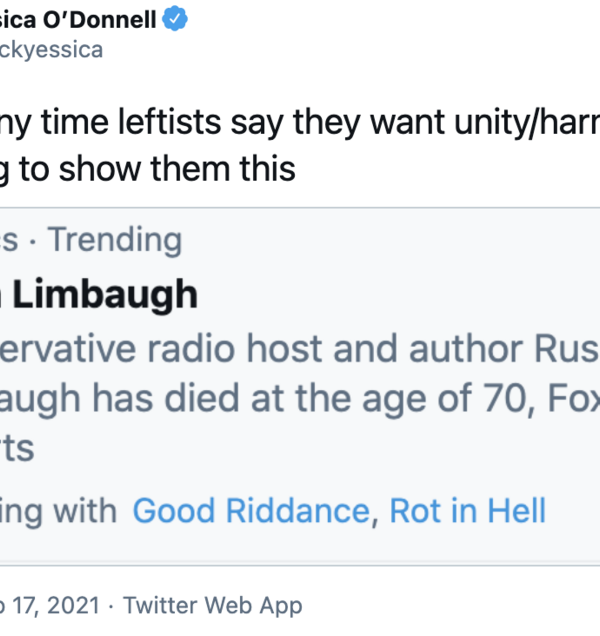Screen dimensions: 600x636
Task: Open the Rot in Hell trending link
Action: click(x=467, y=511)
